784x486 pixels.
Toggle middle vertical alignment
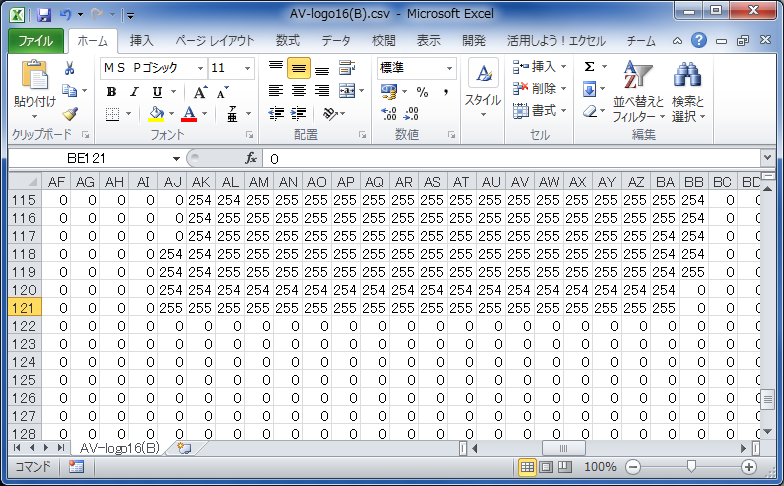298,68
